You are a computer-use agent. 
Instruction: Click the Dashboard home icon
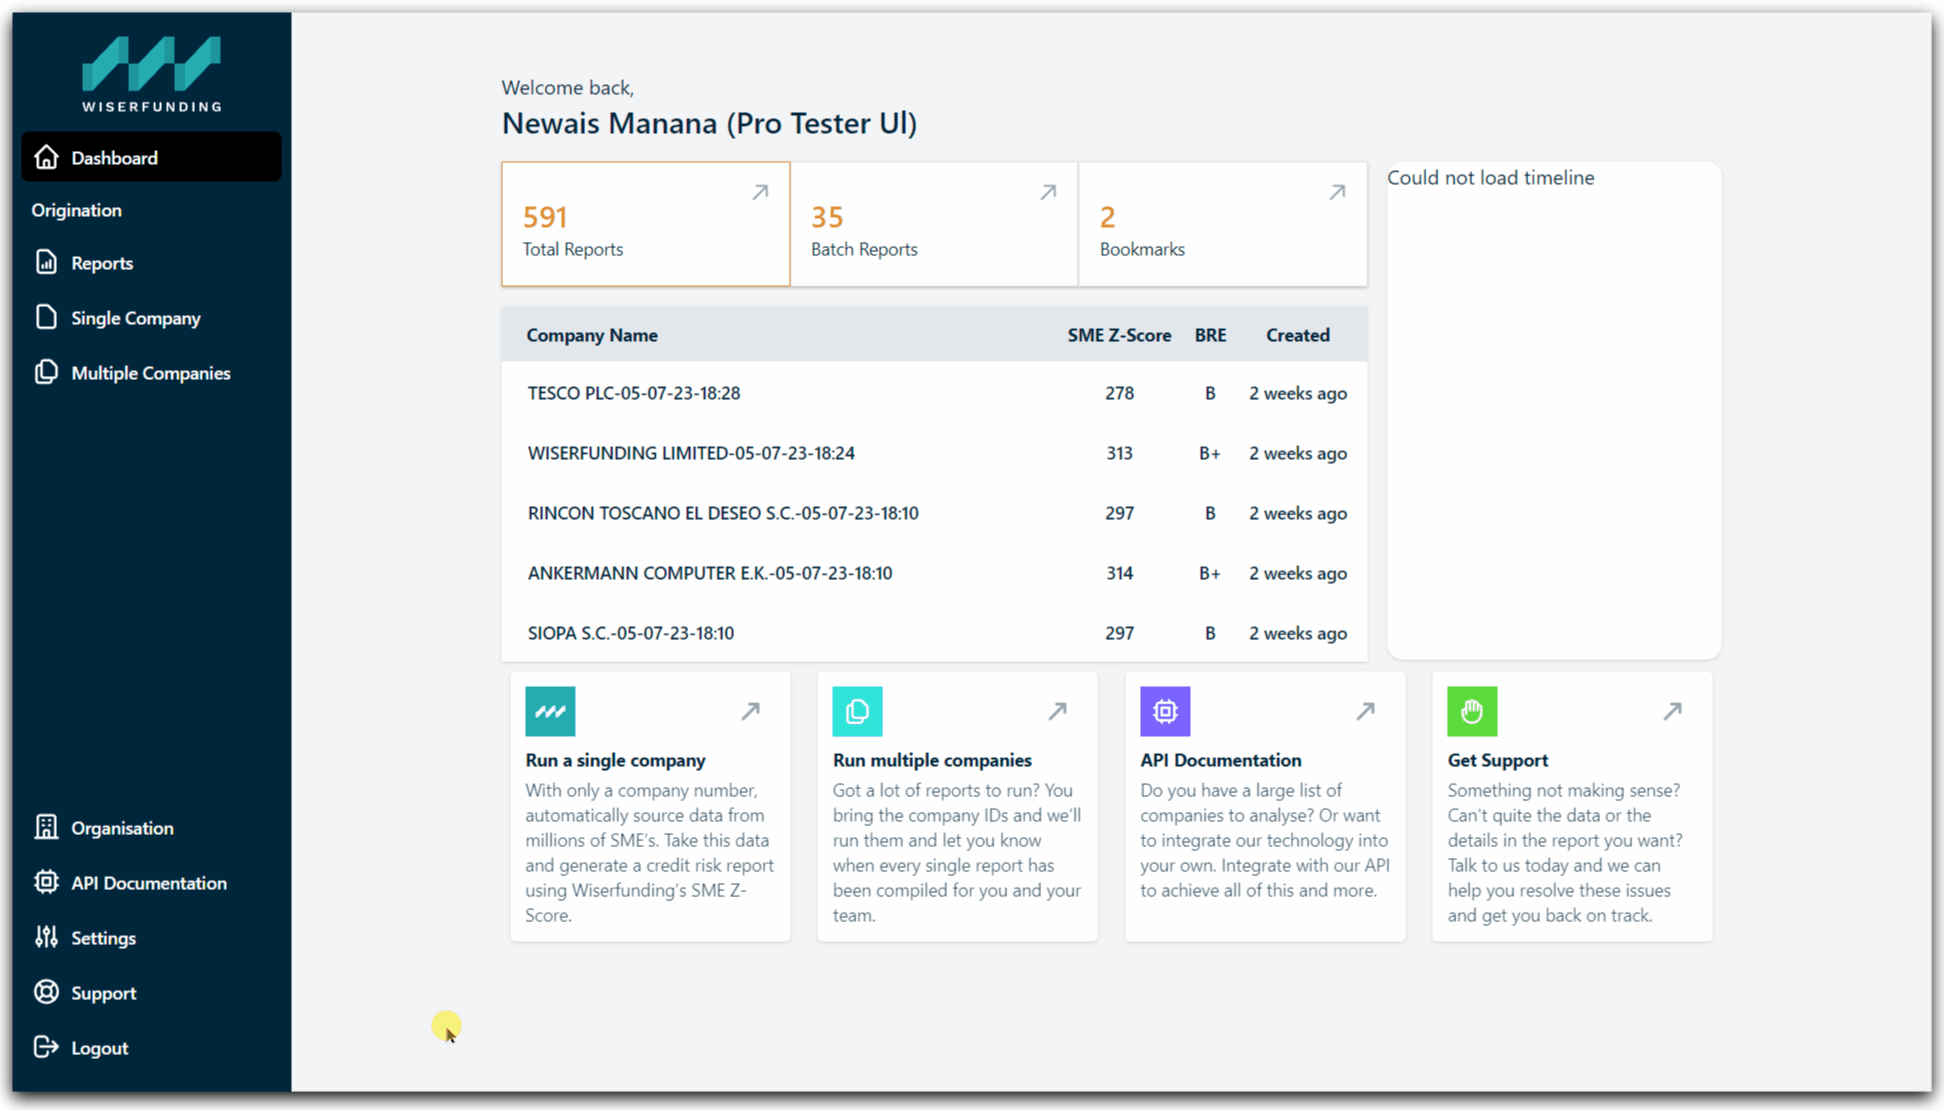click(46, 157)
